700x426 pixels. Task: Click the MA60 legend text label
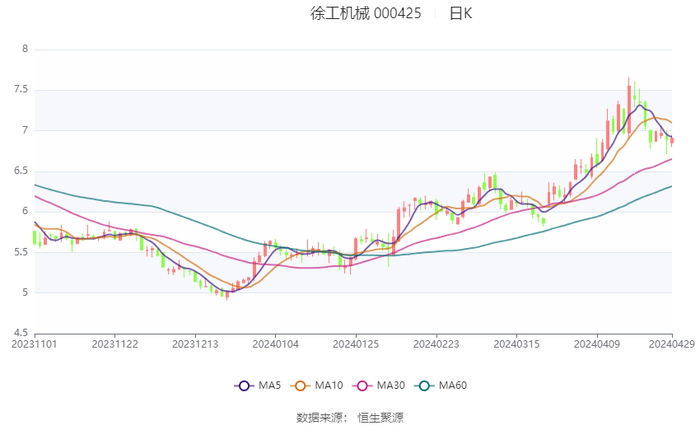[x=453, y=386]
